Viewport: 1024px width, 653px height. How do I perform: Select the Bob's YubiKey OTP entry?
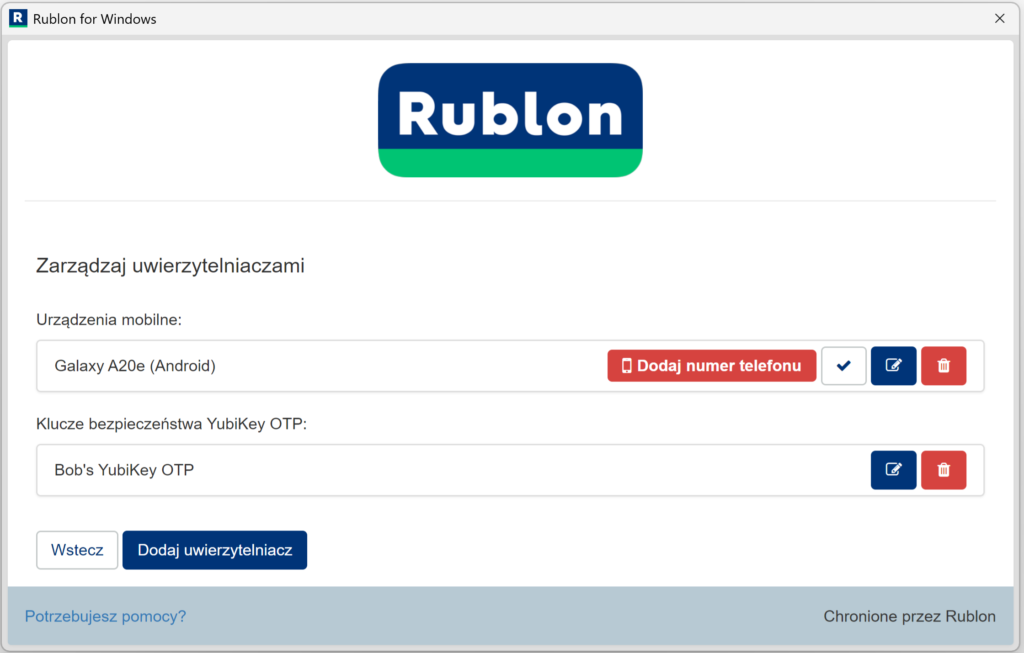[124, 470]
